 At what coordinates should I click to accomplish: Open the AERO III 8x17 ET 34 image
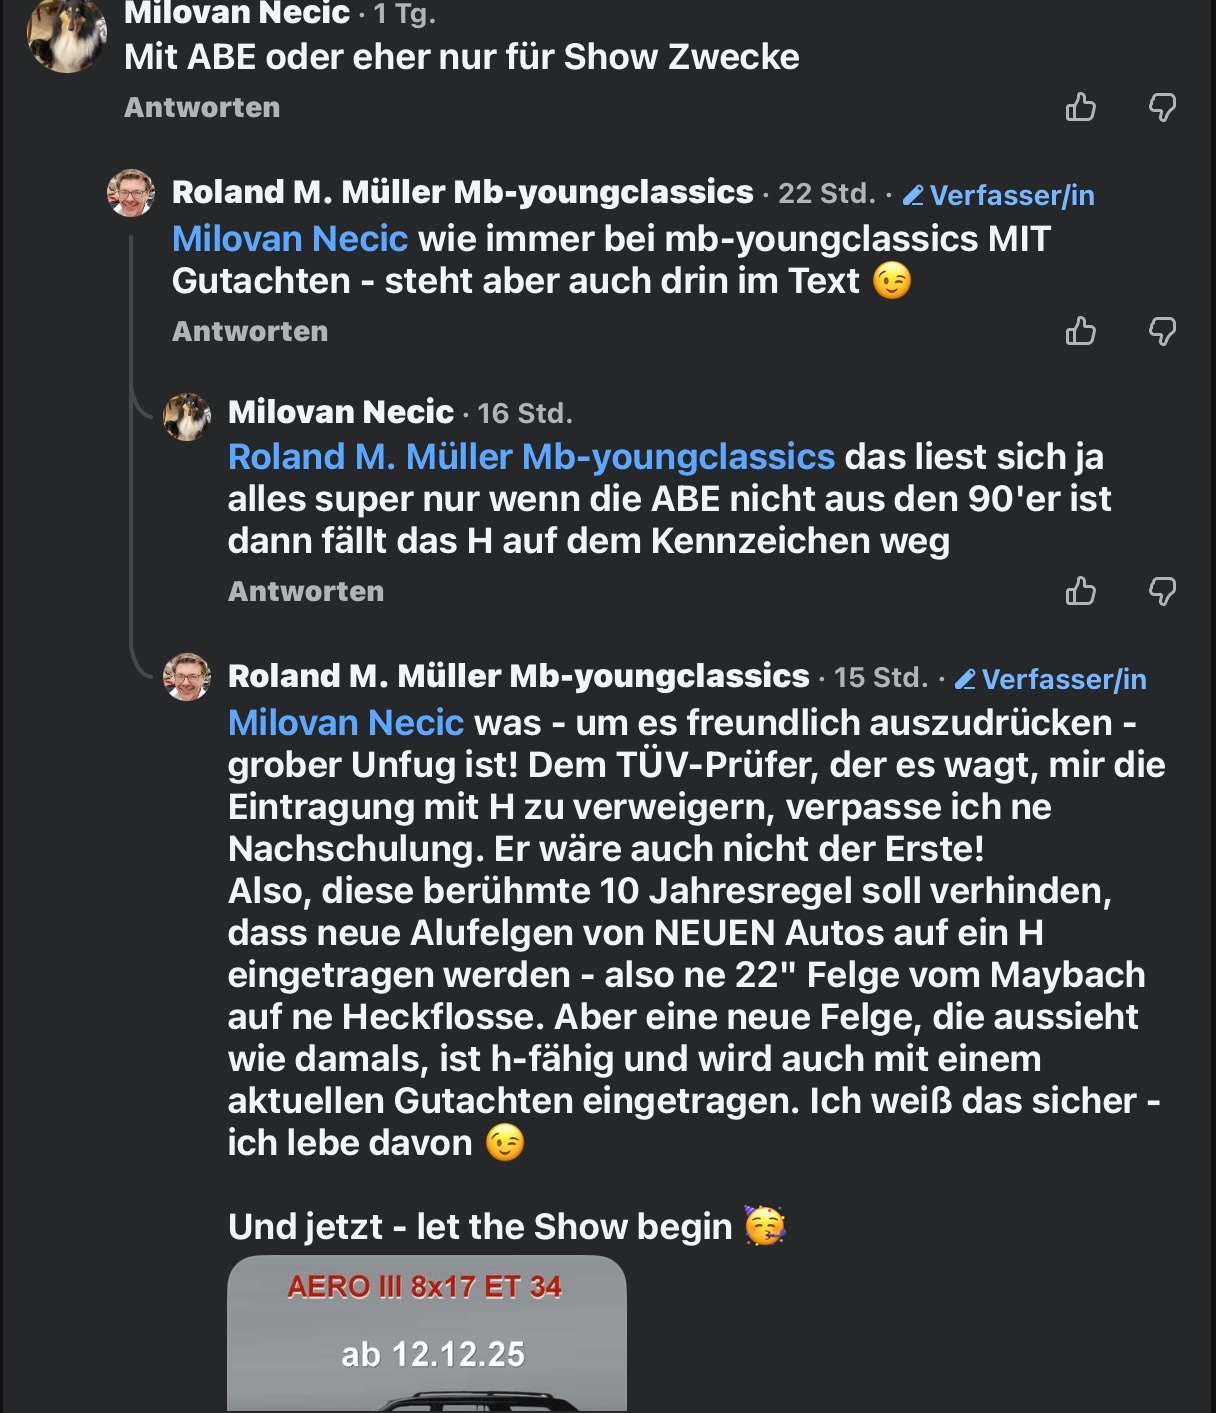click(x=427, y=1333)
